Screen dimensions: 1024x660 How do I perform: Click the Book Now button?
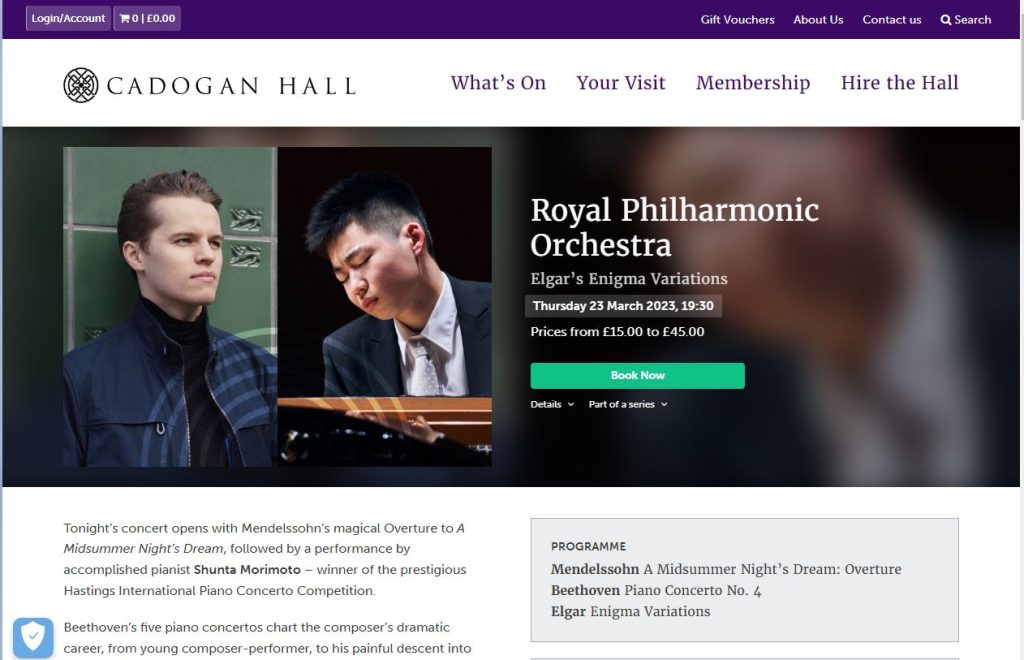click(637, 375)
